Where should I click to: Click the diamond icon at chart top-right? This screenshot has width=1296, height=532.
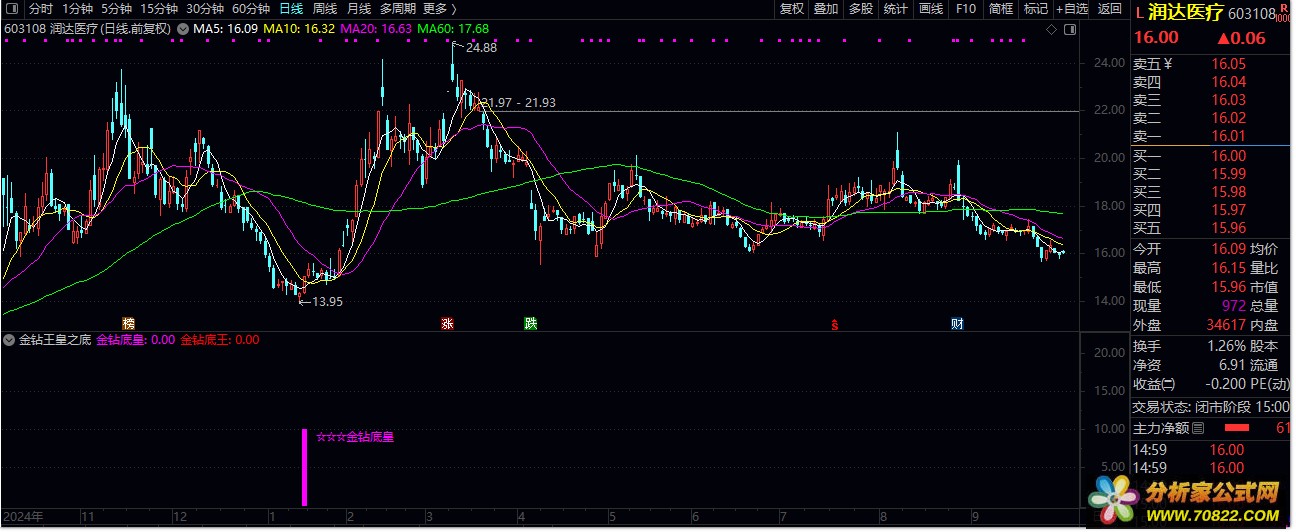tap(1053, 30)
